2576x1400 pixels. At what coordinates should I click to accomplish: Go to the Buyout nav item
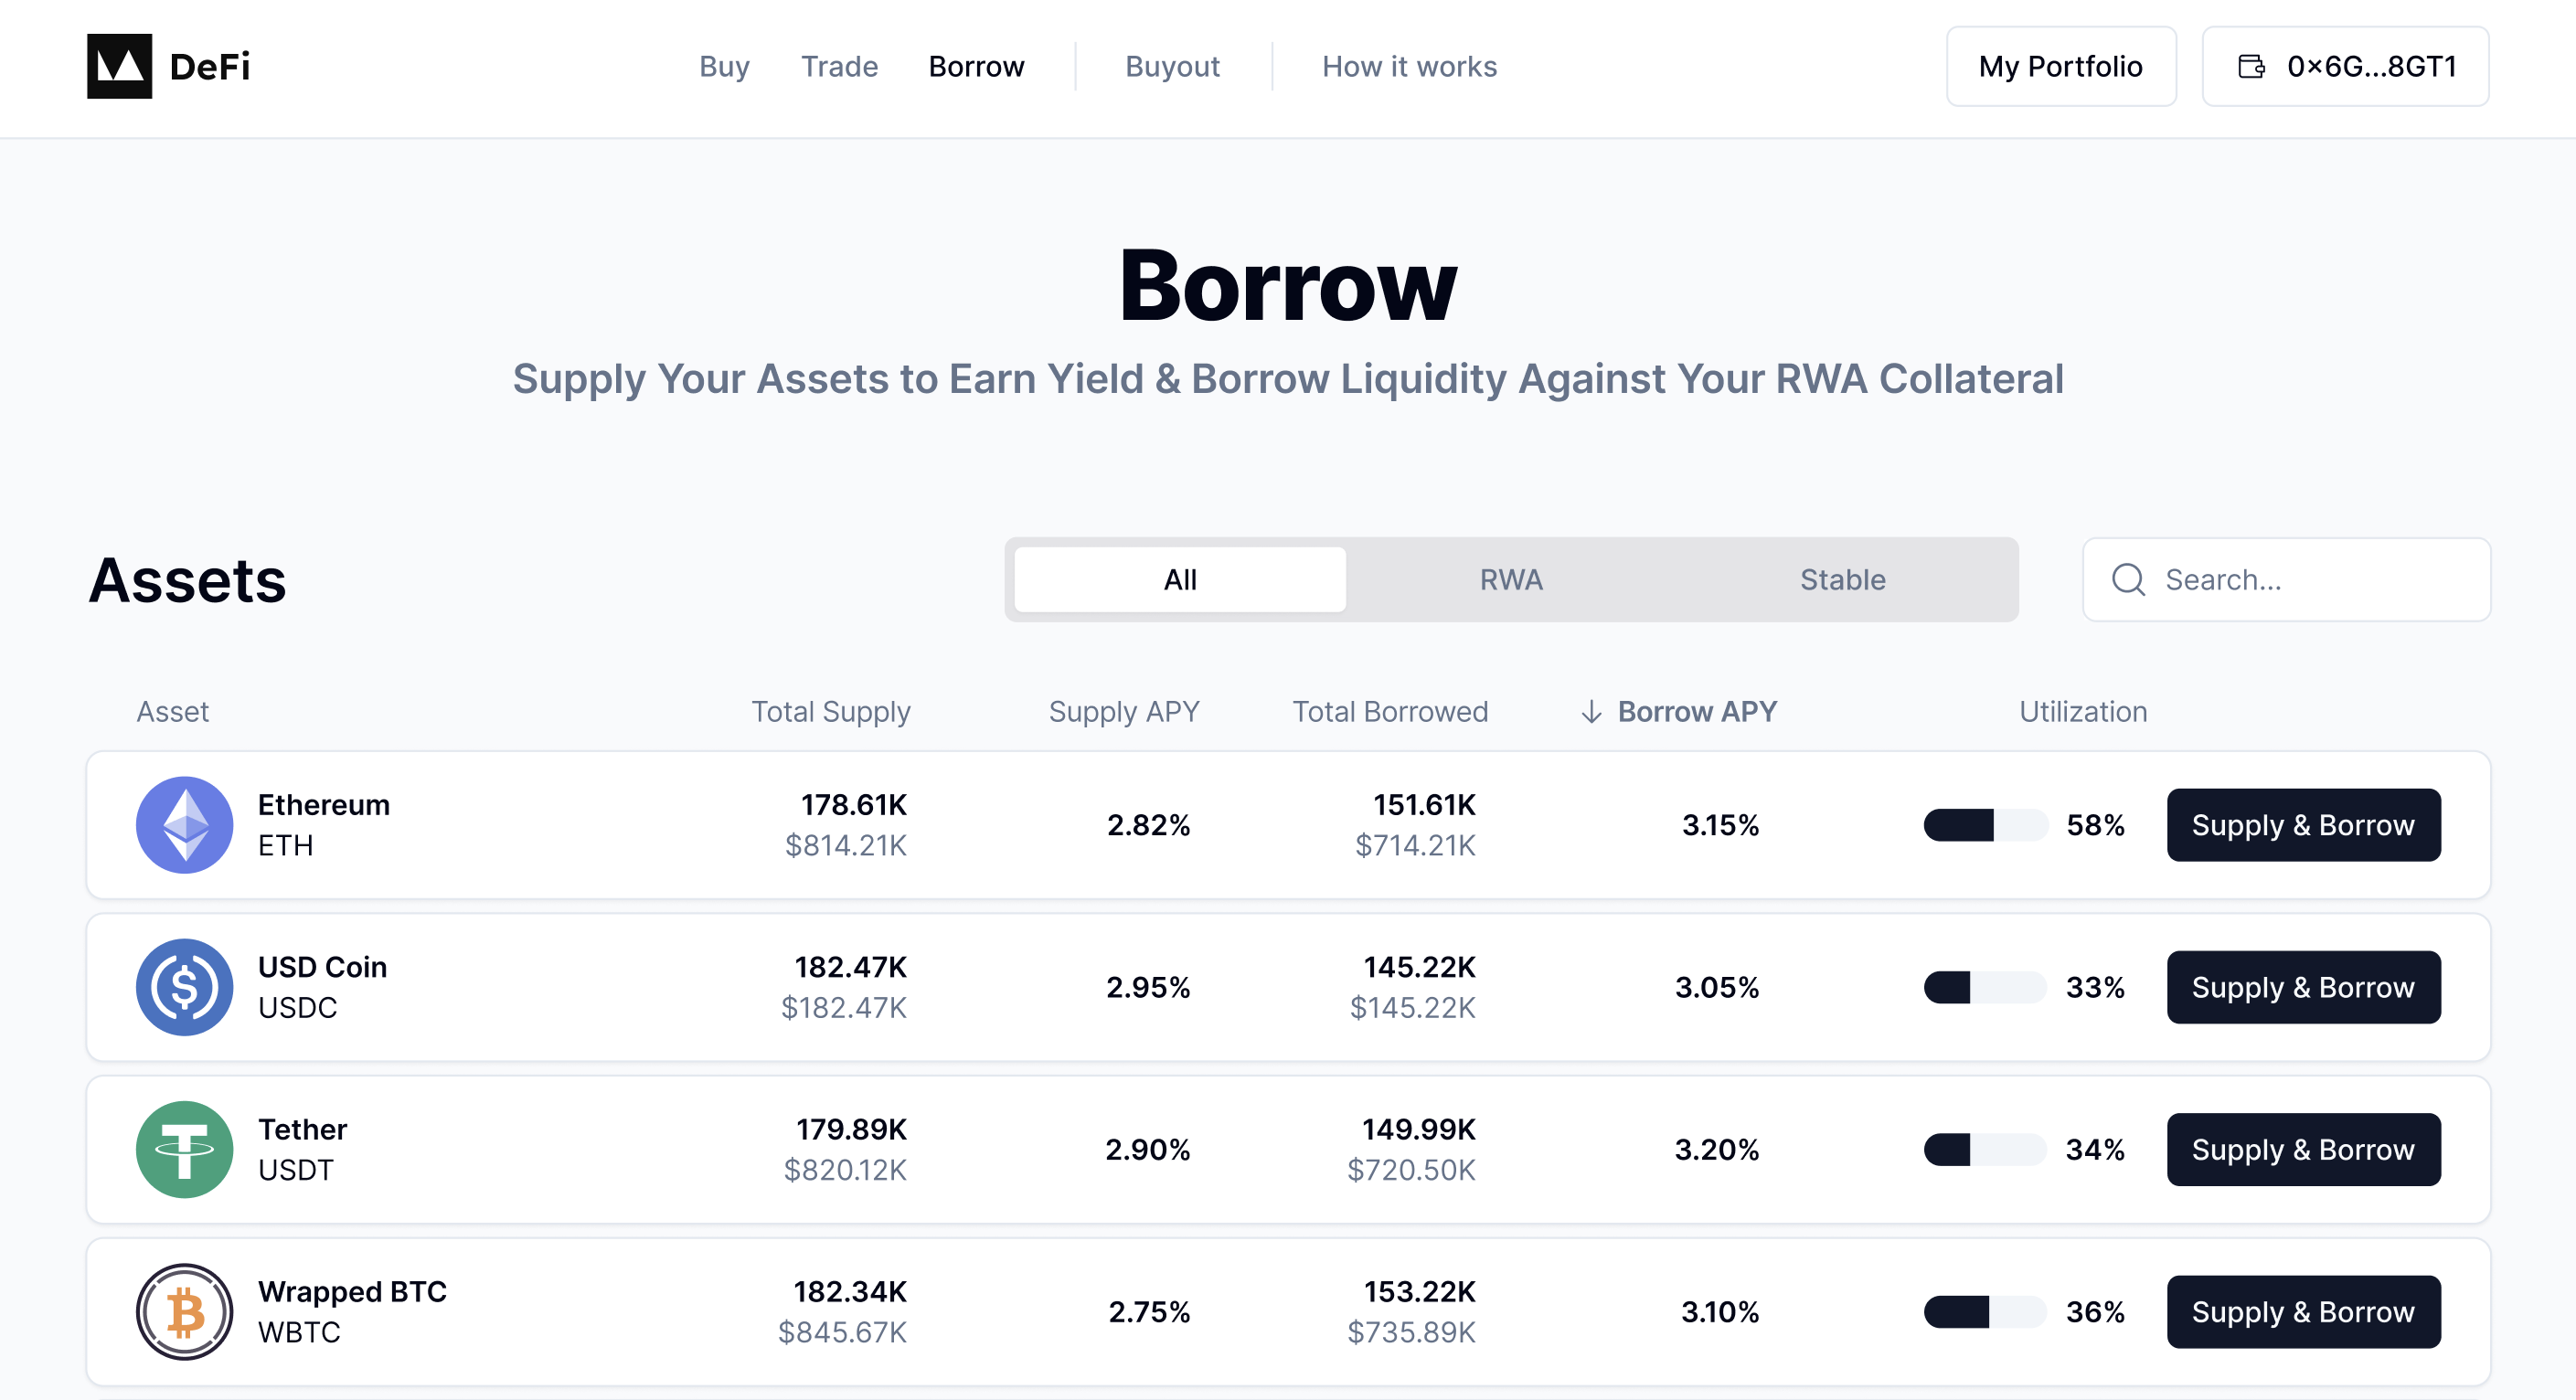click(1172, 66)
